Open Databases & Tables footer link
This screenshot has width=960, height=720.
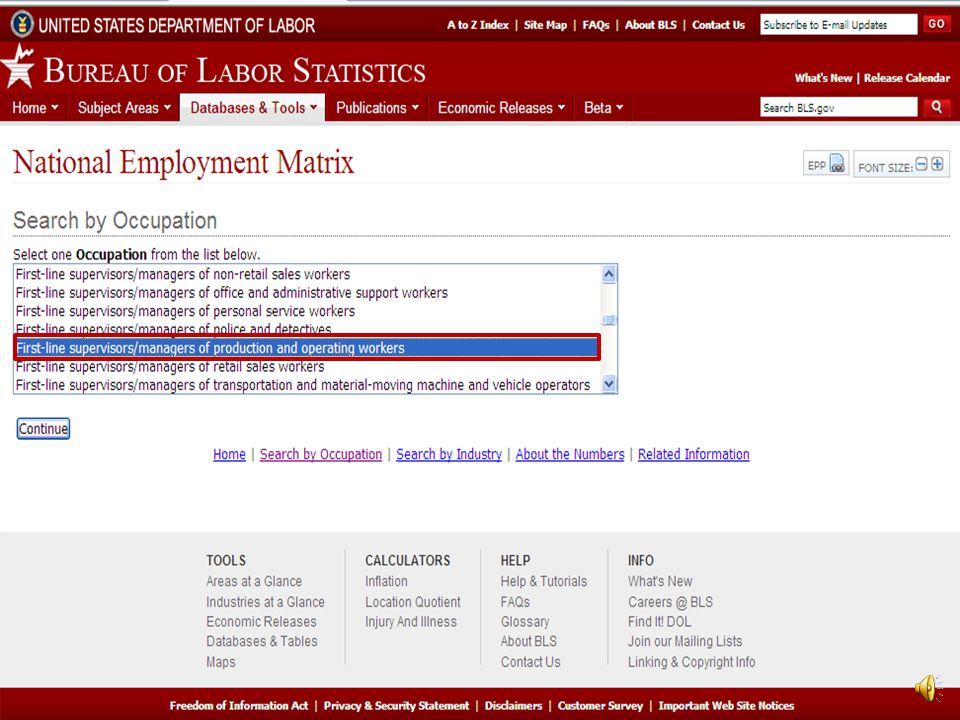262,641
